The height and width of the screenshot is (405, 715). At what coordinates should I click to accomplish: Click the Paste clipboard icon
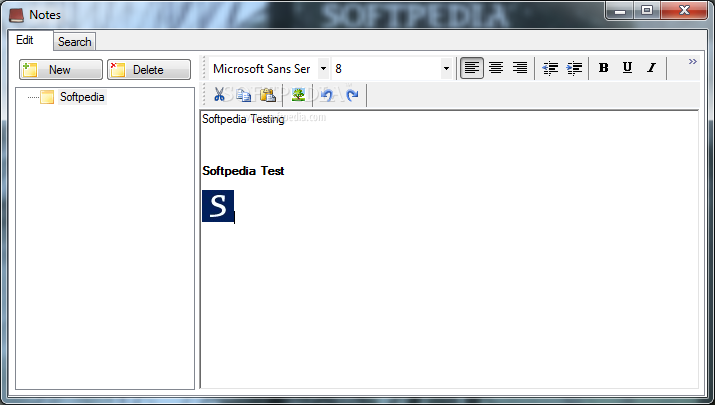pos(268,95)
